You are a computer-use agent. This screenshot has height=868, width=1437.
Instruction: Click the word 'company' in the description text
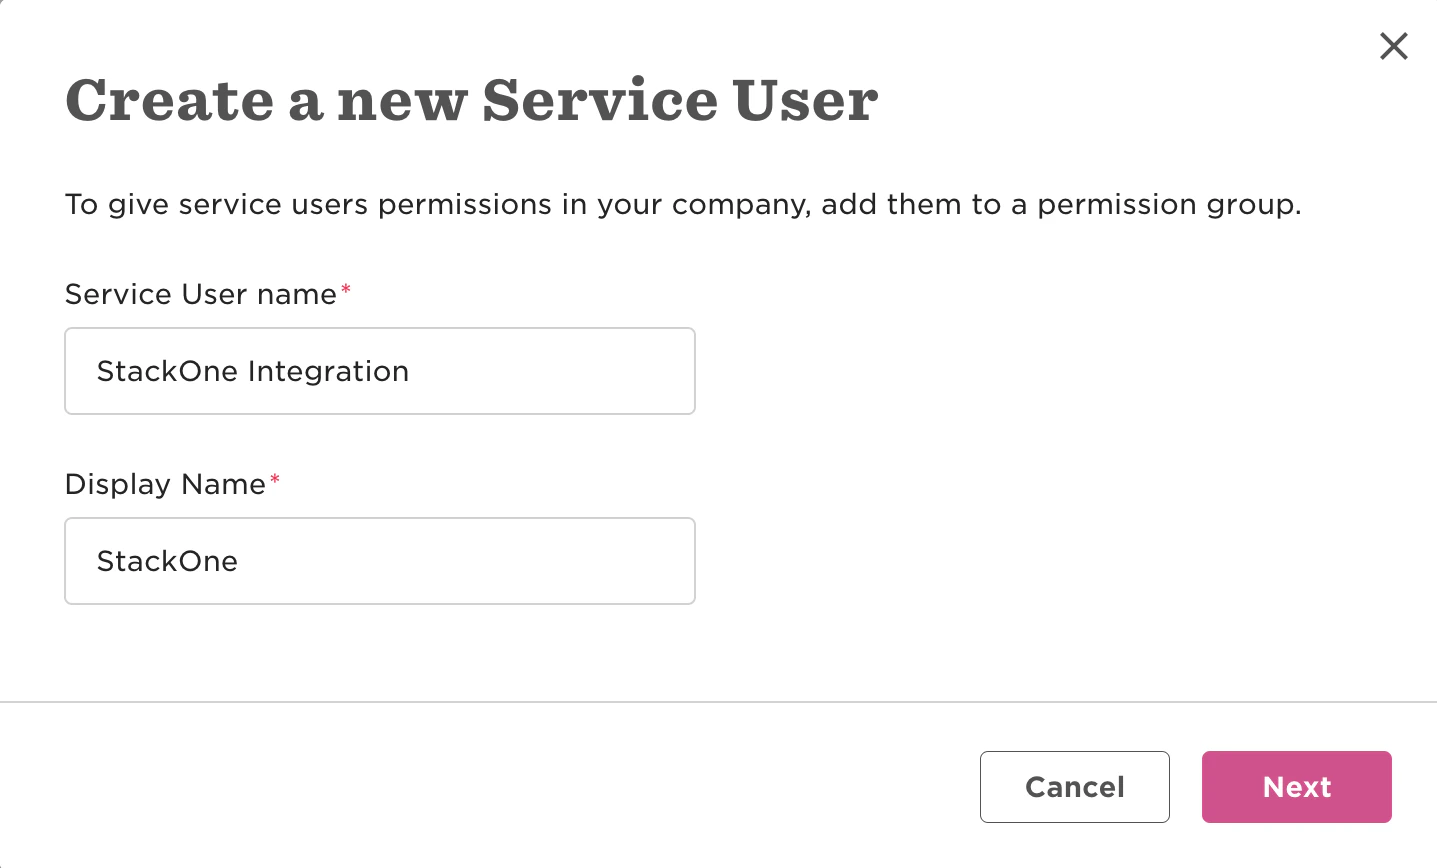click(x=739, y=207)
